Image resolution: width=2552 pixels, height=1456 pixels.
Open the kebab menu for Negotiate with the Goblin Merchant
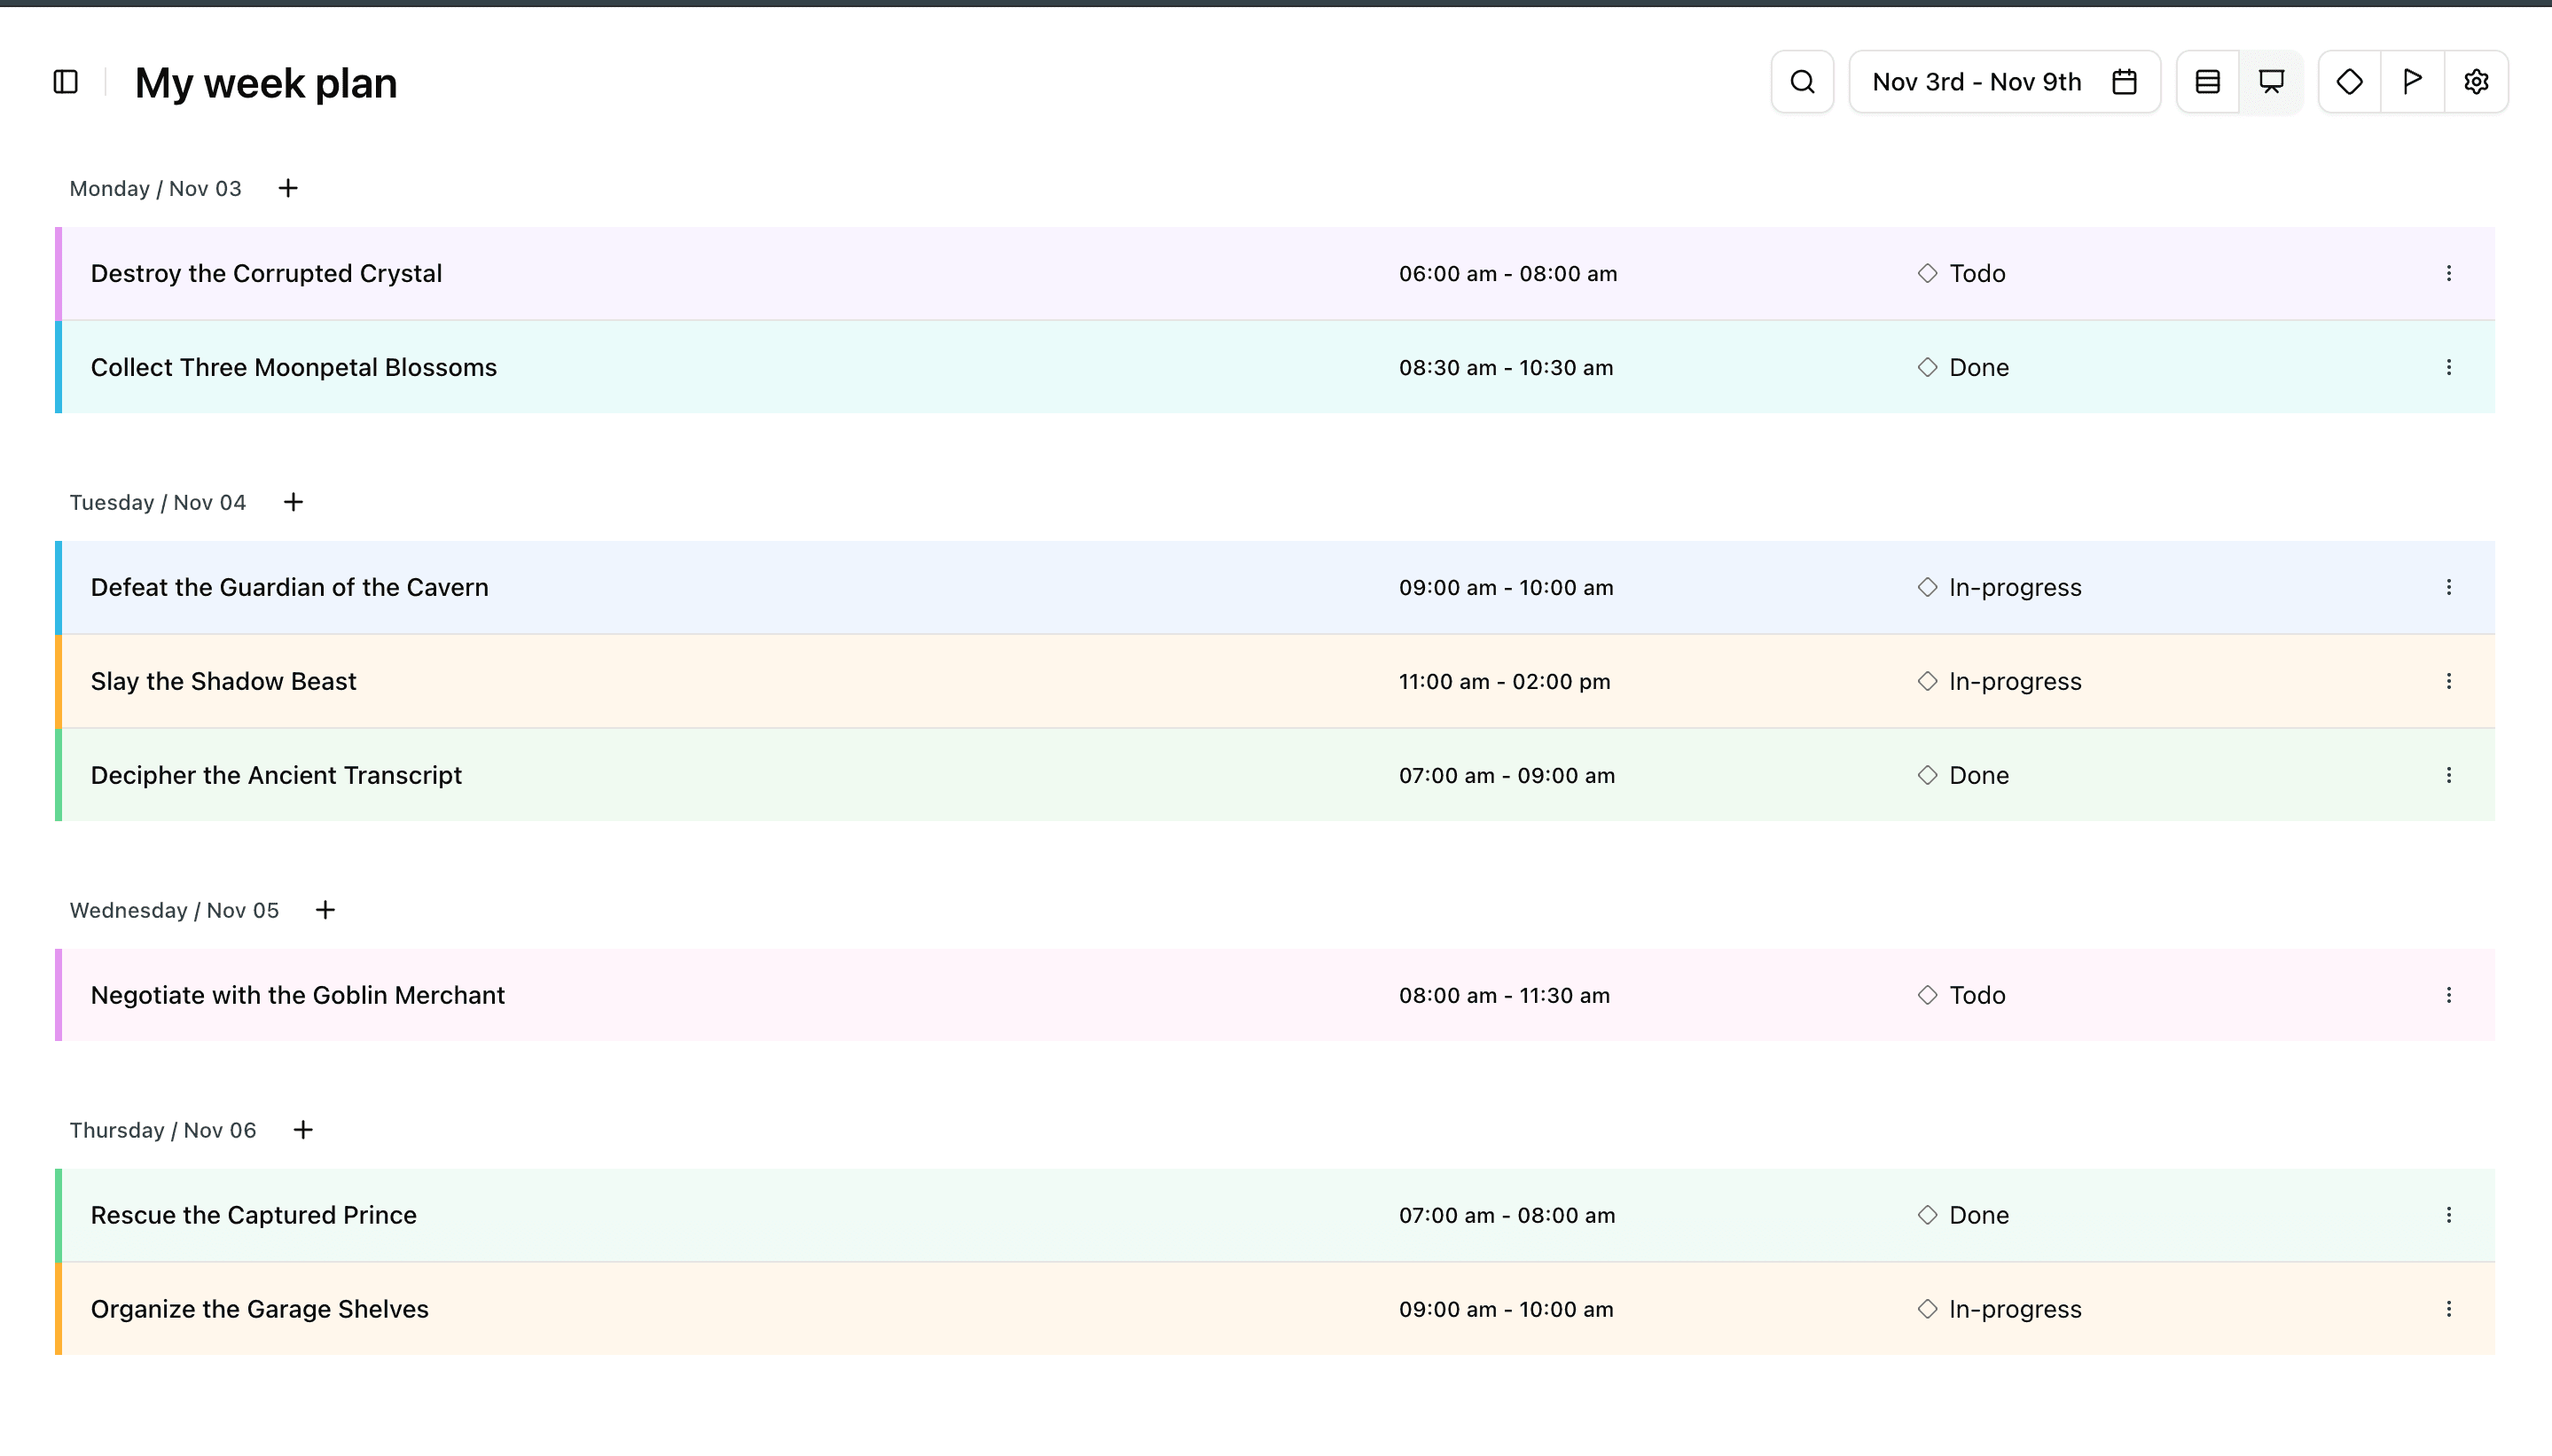(x=2450, y=995)
